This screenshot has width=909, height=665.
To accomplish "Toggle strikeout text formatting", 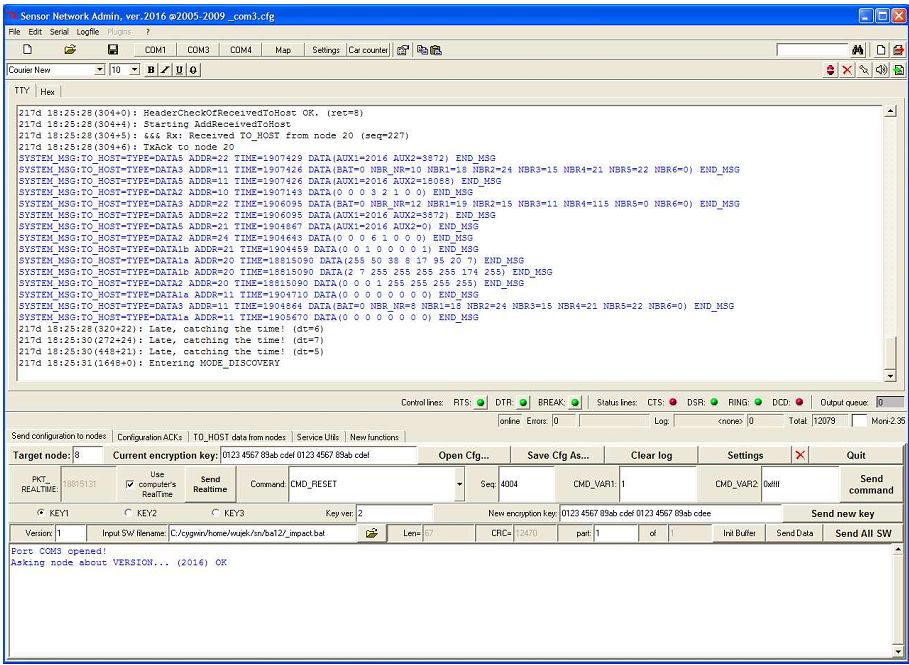I will click(193, 70).
